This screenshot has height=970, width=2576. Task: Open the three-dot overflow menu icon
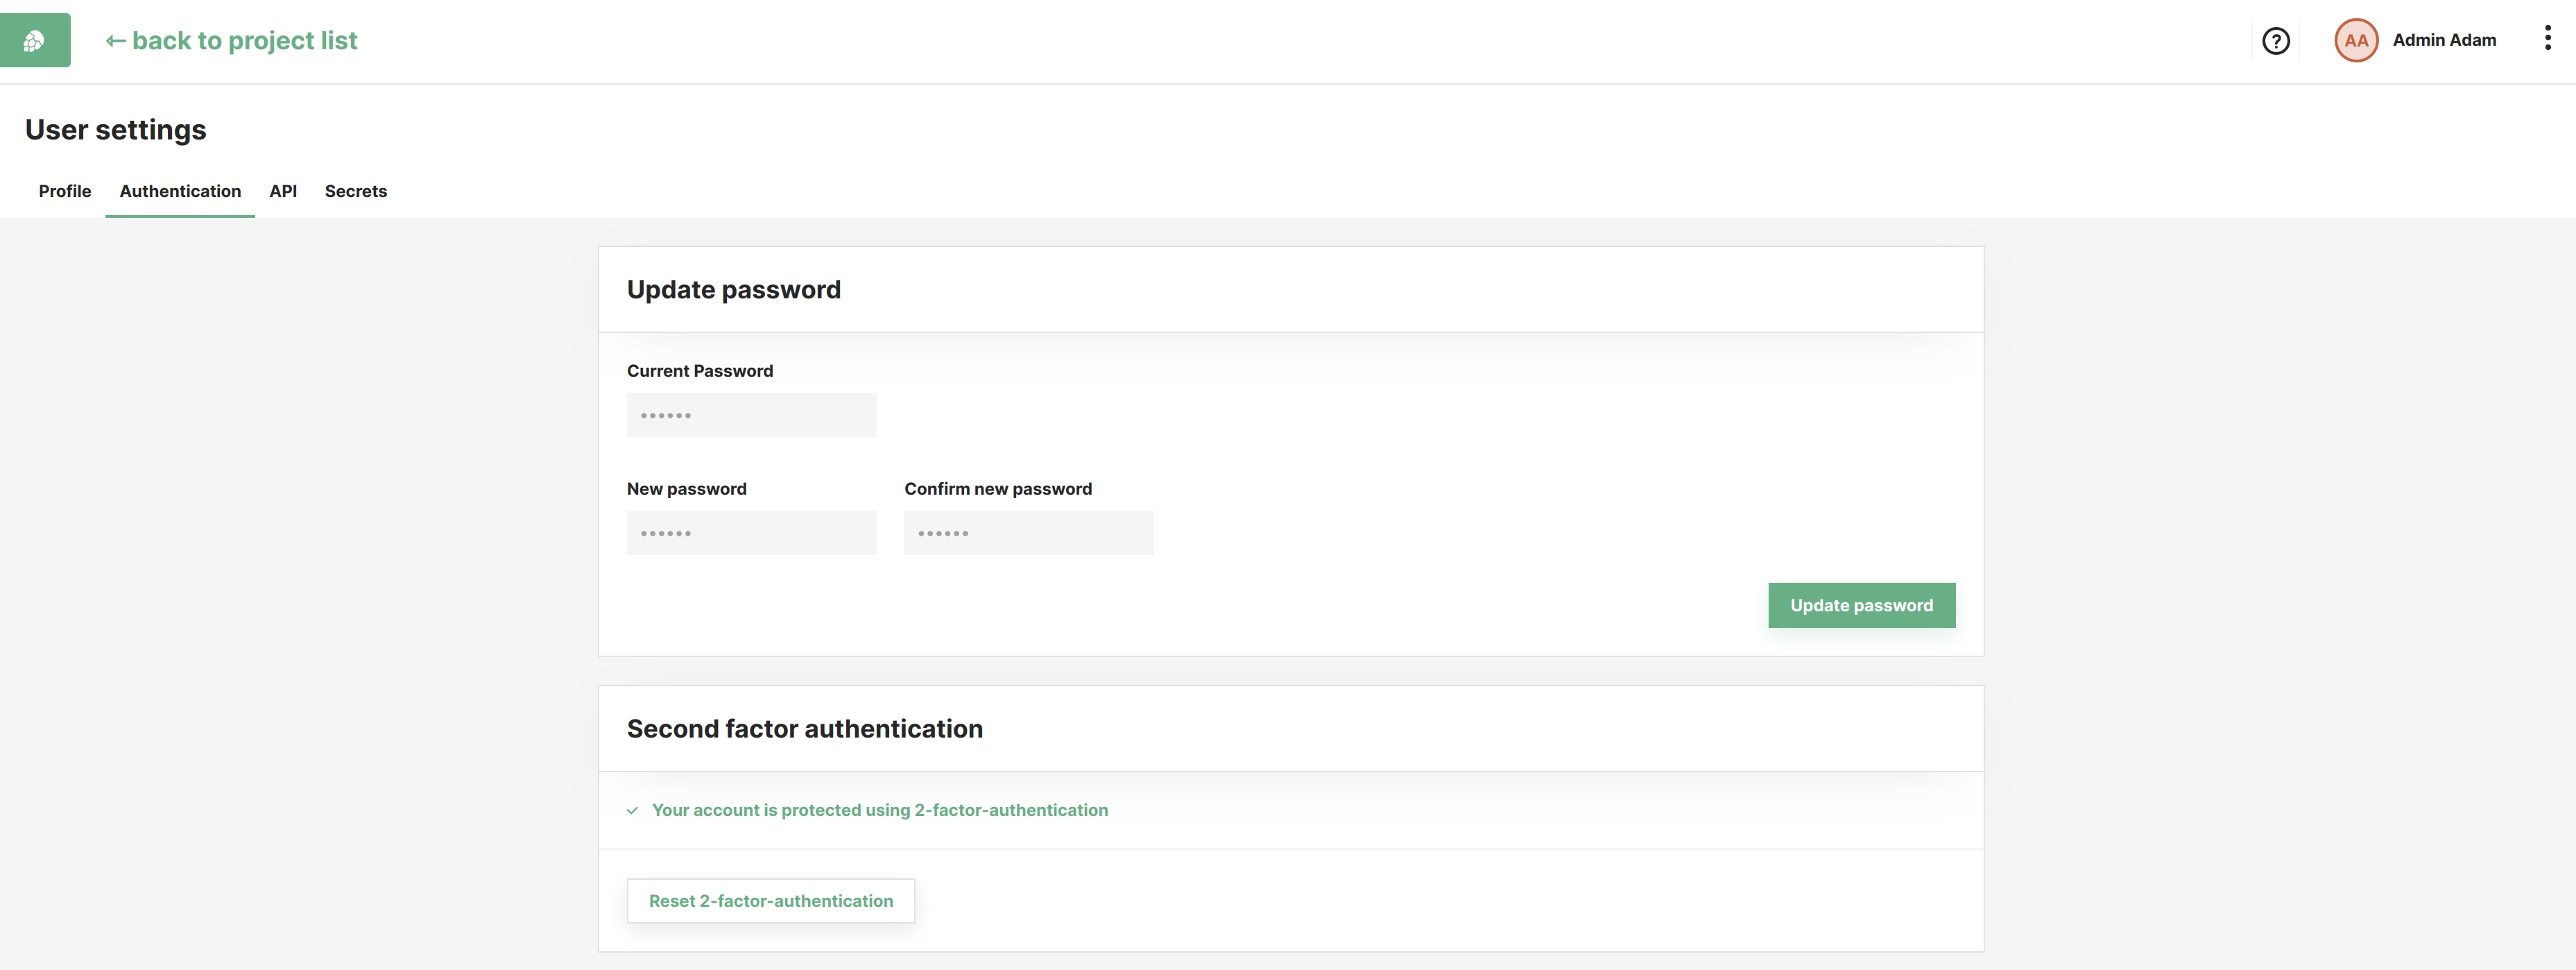coord(2545,37)
